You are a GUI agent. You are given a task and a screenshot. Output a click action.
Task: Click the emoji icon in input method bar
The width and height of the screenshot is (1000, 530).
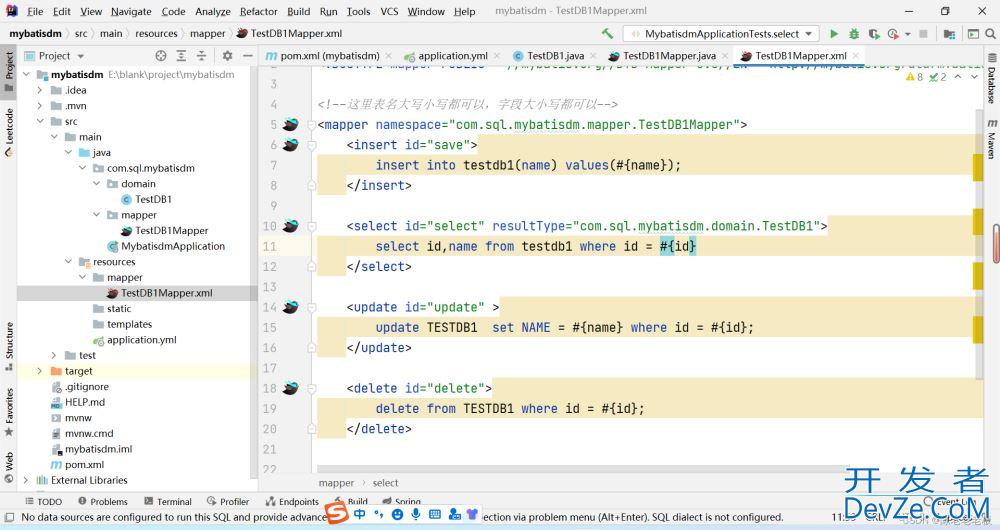[x=397, y=513]
